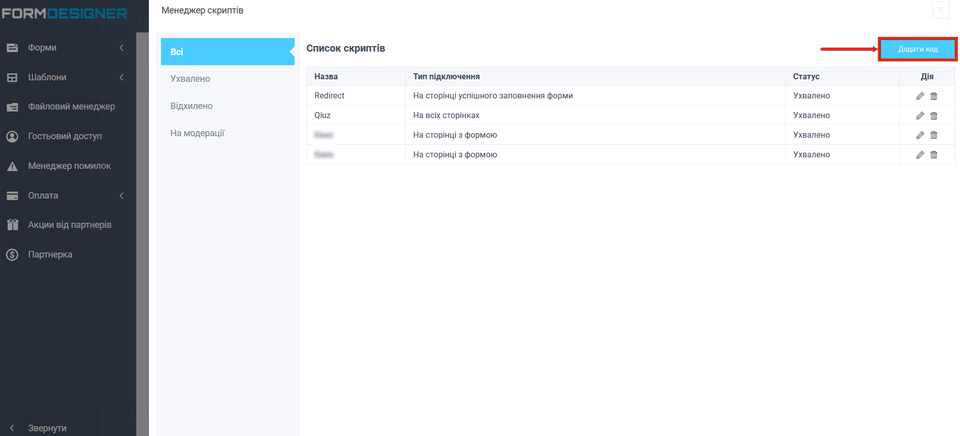The width and height of the screenshot is (960, 436).
Task: Open the На модерації filter tab
Action: pos(198,133)
